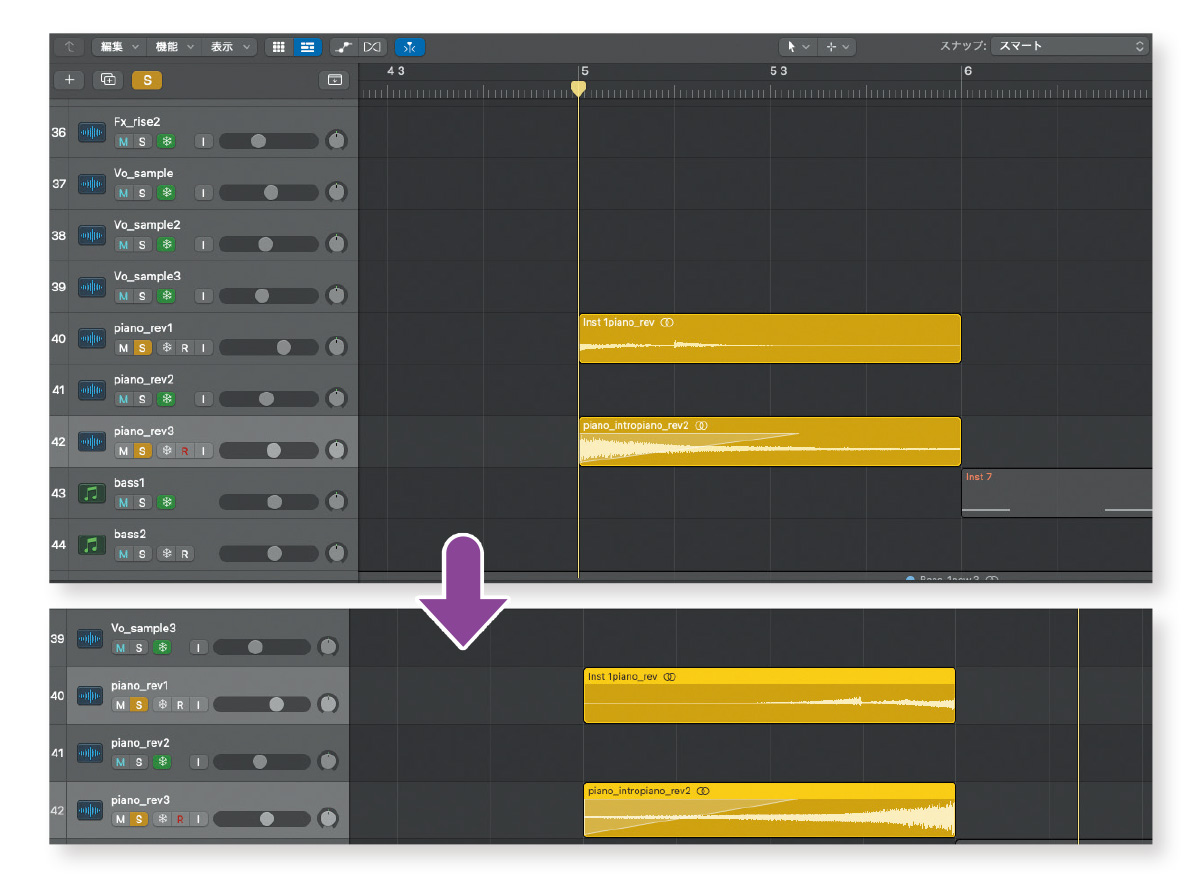Open global tracks button above track list
Image resolution: width=1200 pixels, height=890 pixels.
334,80
